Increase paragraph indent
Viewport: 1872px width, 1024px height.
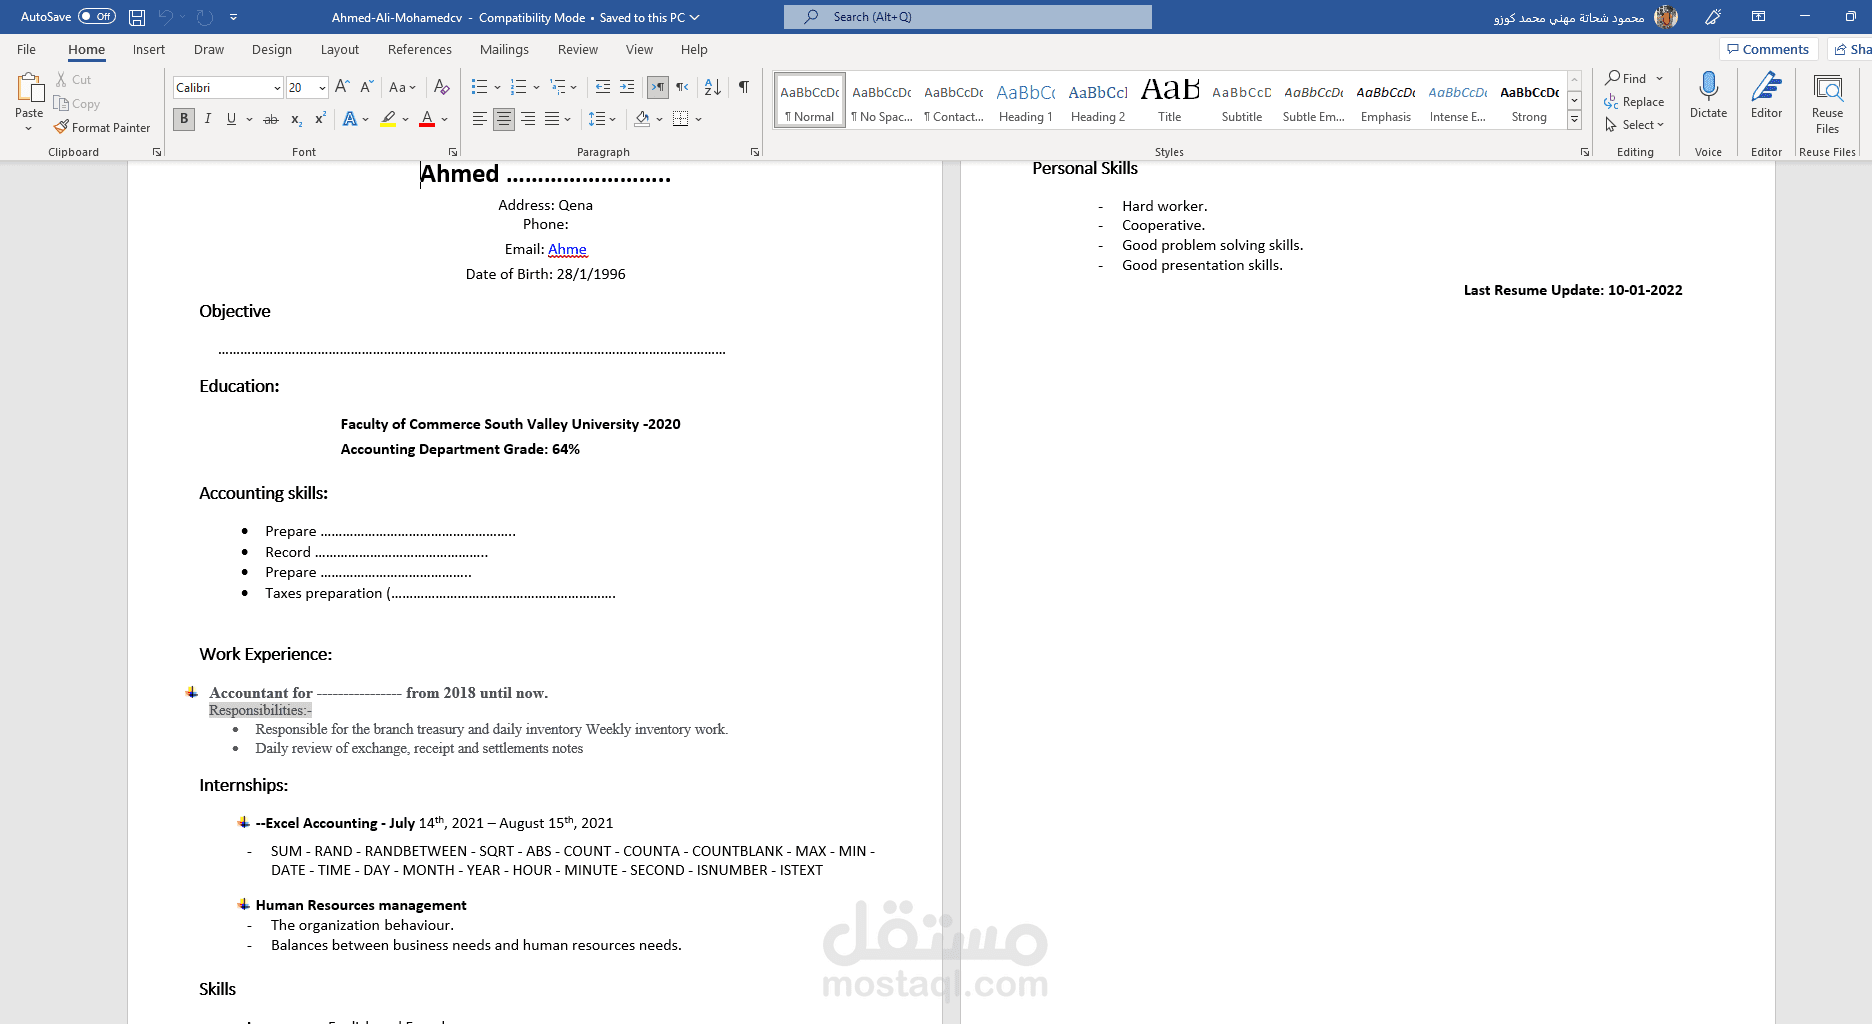pyautogui.click(x=627, y=87)
